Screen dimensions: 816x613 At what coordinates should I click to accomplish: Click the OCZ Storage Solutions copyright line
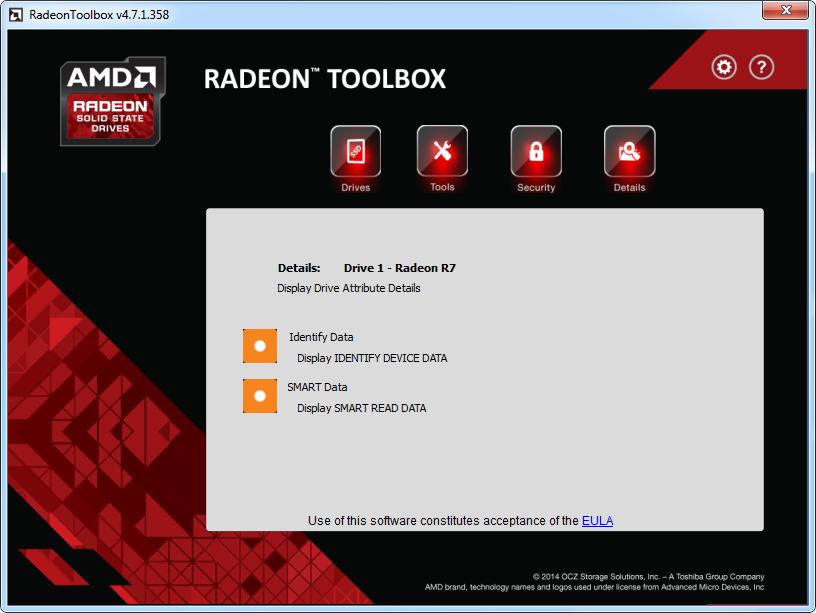pyautogui.click(x=648, y=577)
